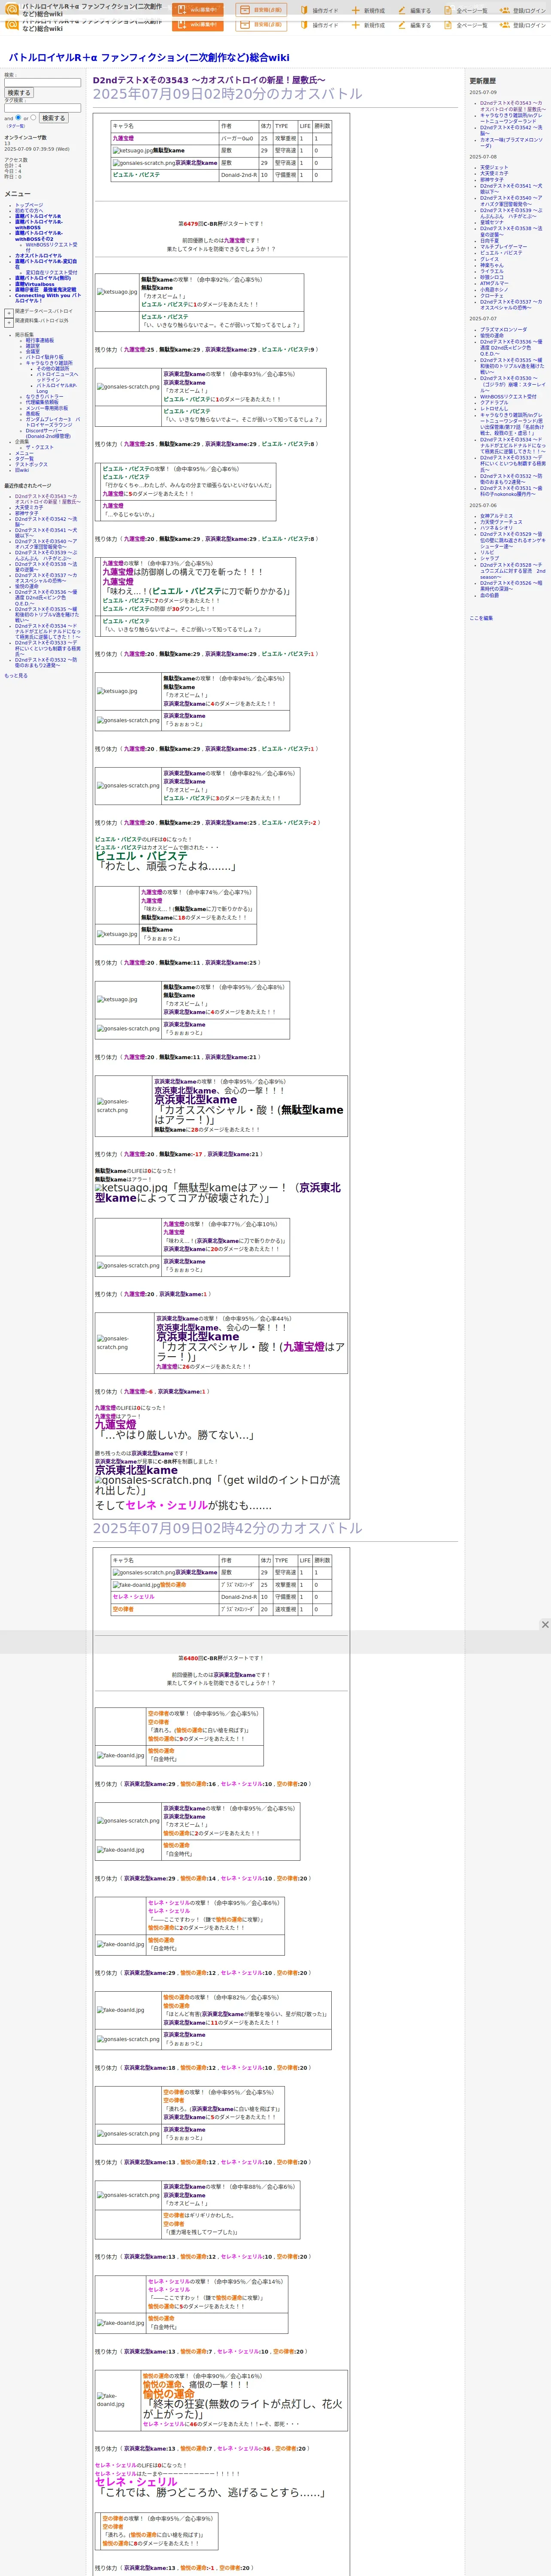The width and height of the screenshot is (551, 2576).
Task: Open トップページ in the left menu
Action: [x=29, y=205]
